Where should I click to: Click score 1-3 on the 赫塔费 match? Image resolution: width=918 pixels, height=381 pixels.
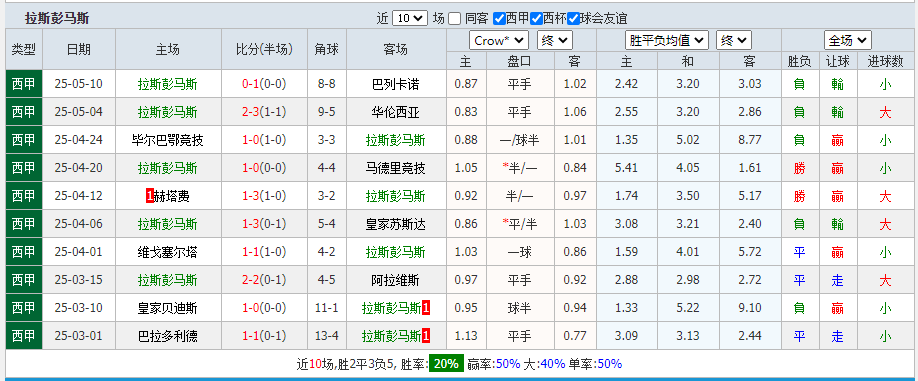pyautogui.click(x=251, y=196)
